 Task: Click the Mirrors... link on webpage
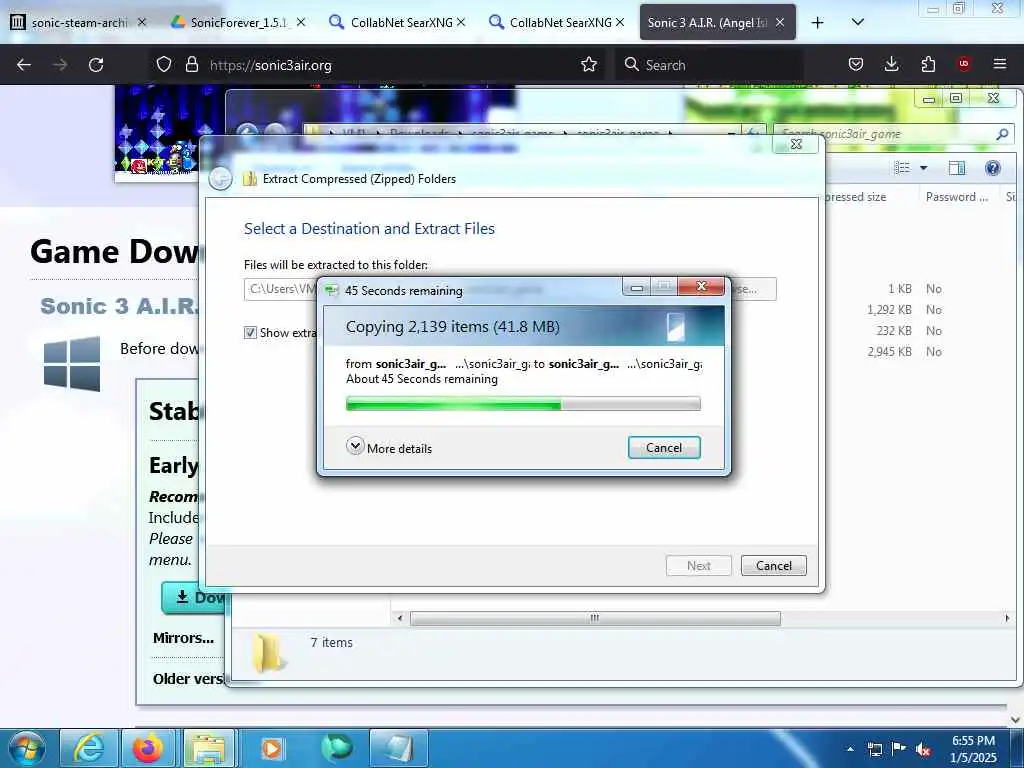click(184, 638)
